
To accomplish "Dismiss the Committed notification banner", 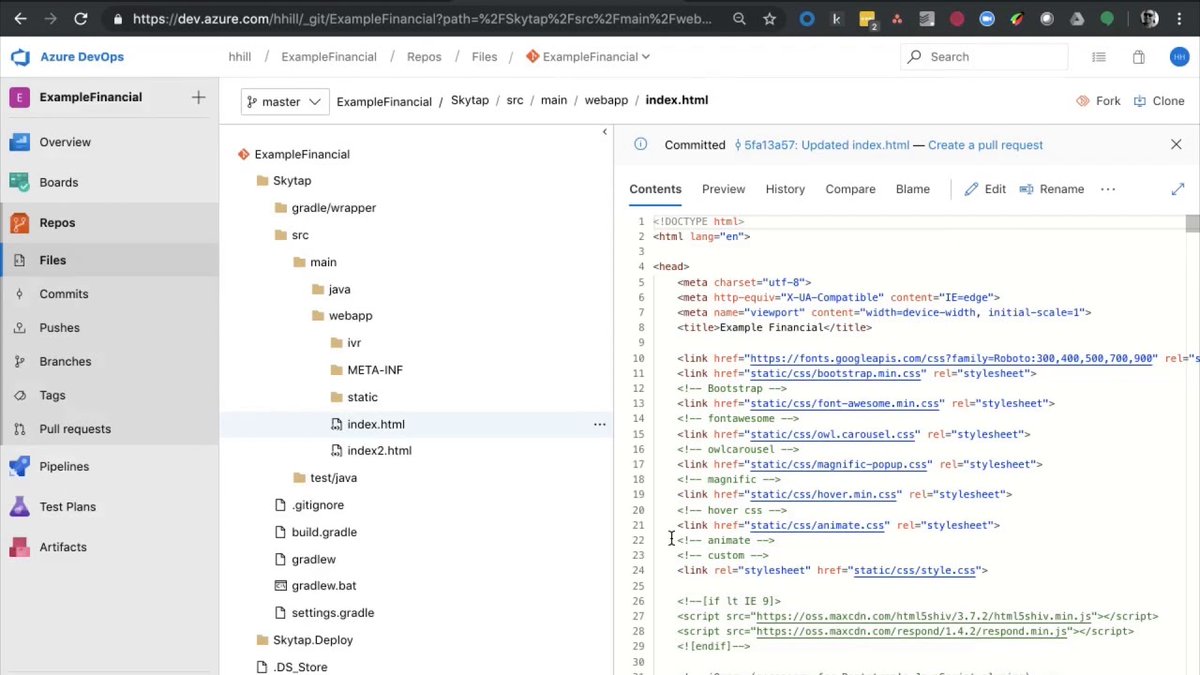I will click(x=1176, y=145).
